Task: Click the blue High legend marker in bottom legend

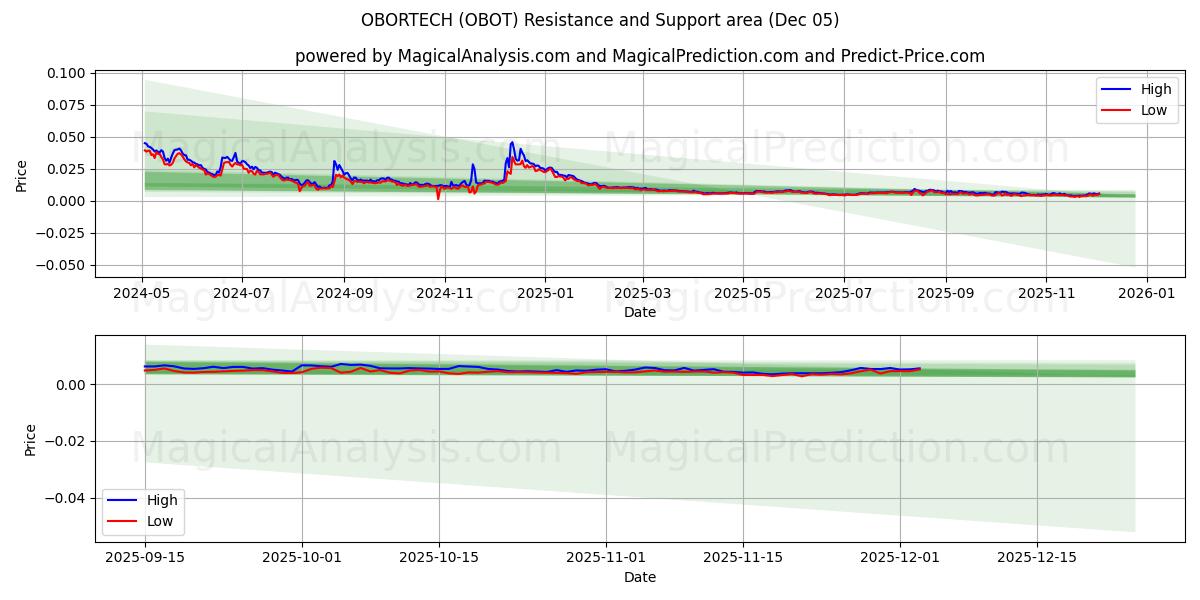Action: pos(122,499)
